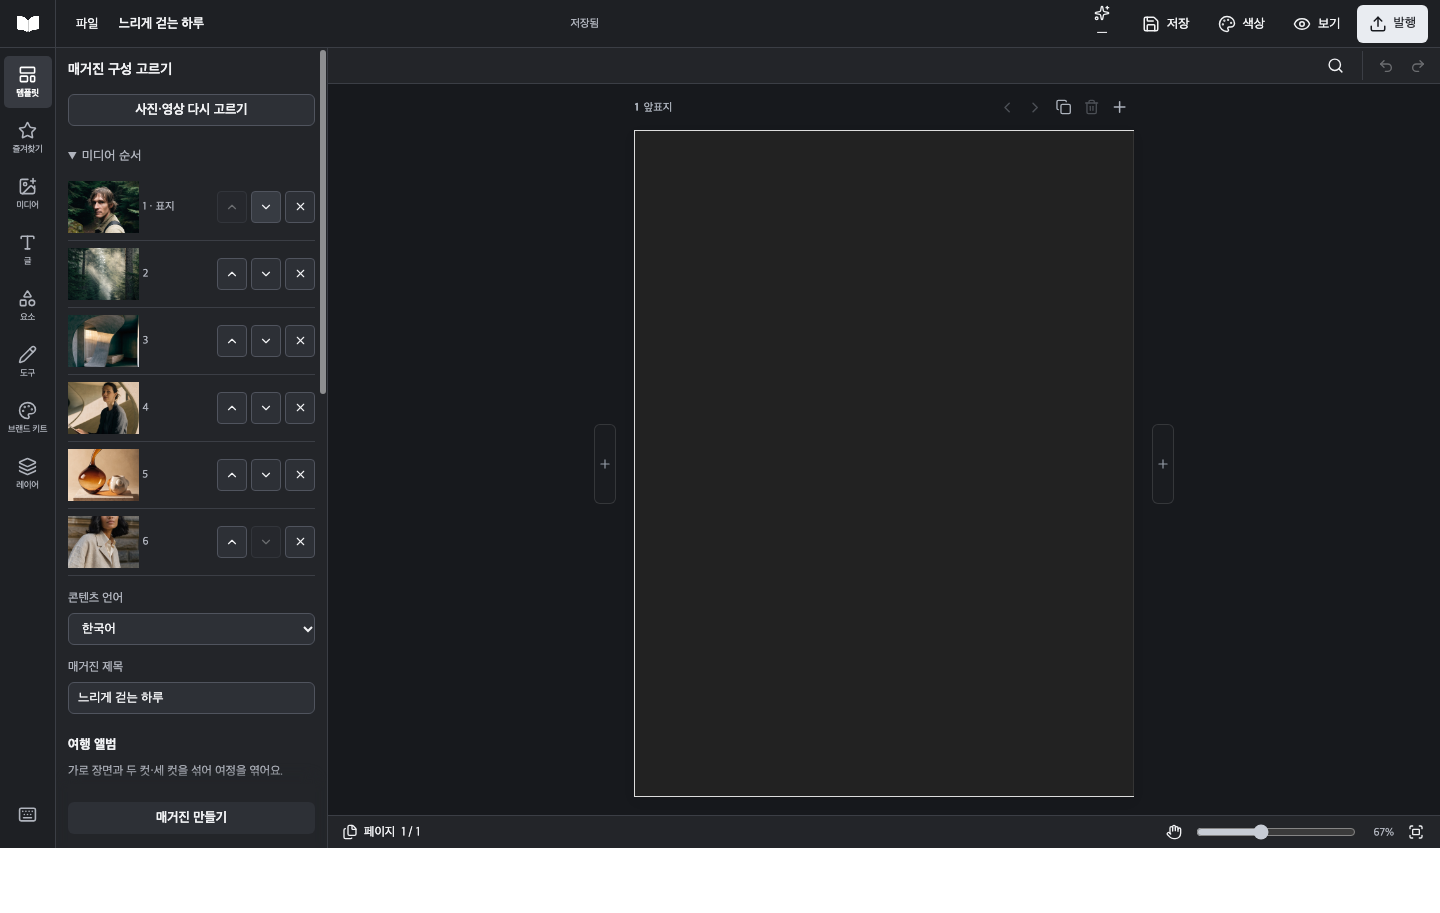Click the 매거진 제목 input field
1440x913 pixels.
pos(191,698)
